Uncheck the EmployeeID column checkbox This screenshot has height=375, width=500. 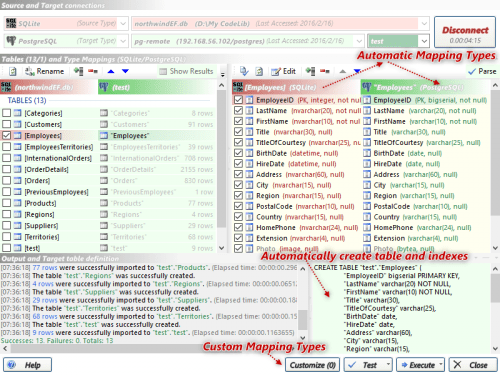click(238, 100)
